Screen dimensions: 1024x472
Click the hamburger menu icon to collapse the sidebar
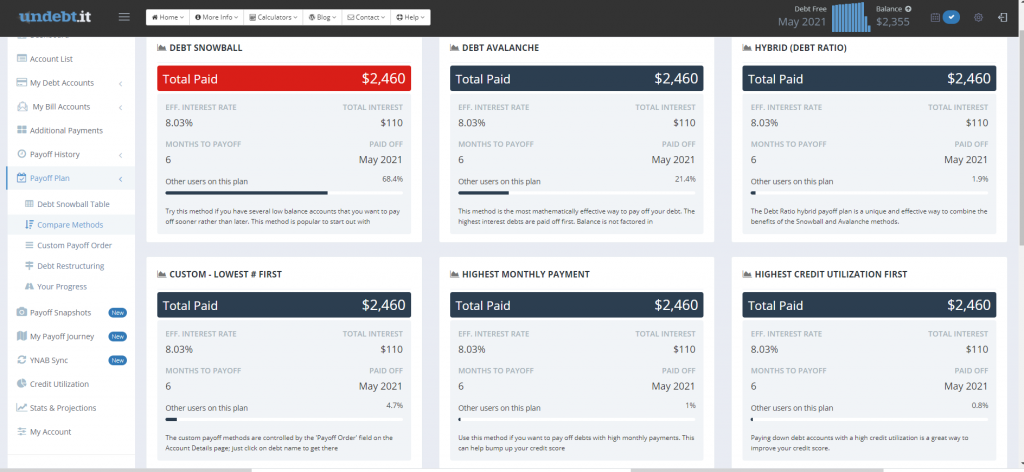click(x=124, y=17)
